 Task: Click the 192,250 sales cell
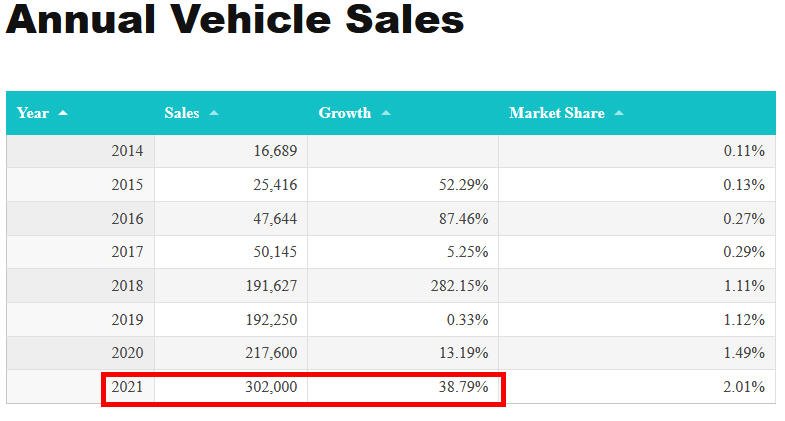271,319
